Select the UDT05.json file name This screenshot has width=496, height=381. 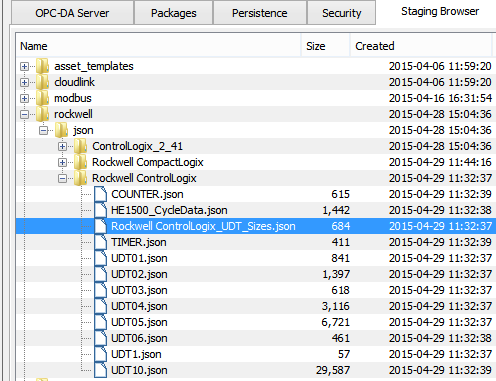click(x=139, y=322)
